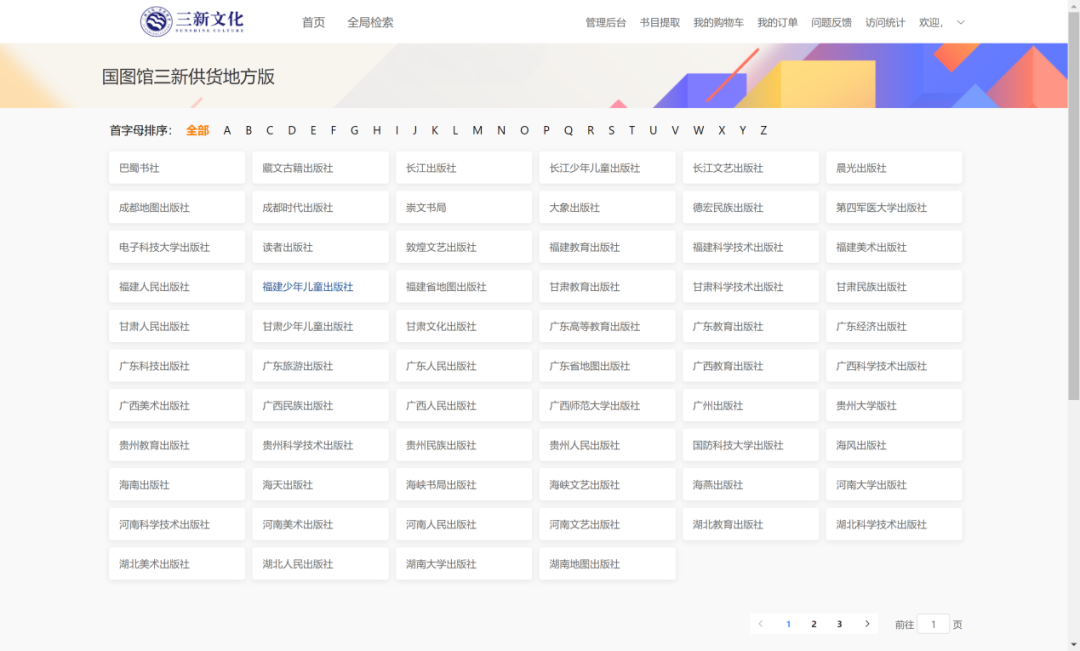Open the user account dropdown next to 欢迎

coord(959,21)
